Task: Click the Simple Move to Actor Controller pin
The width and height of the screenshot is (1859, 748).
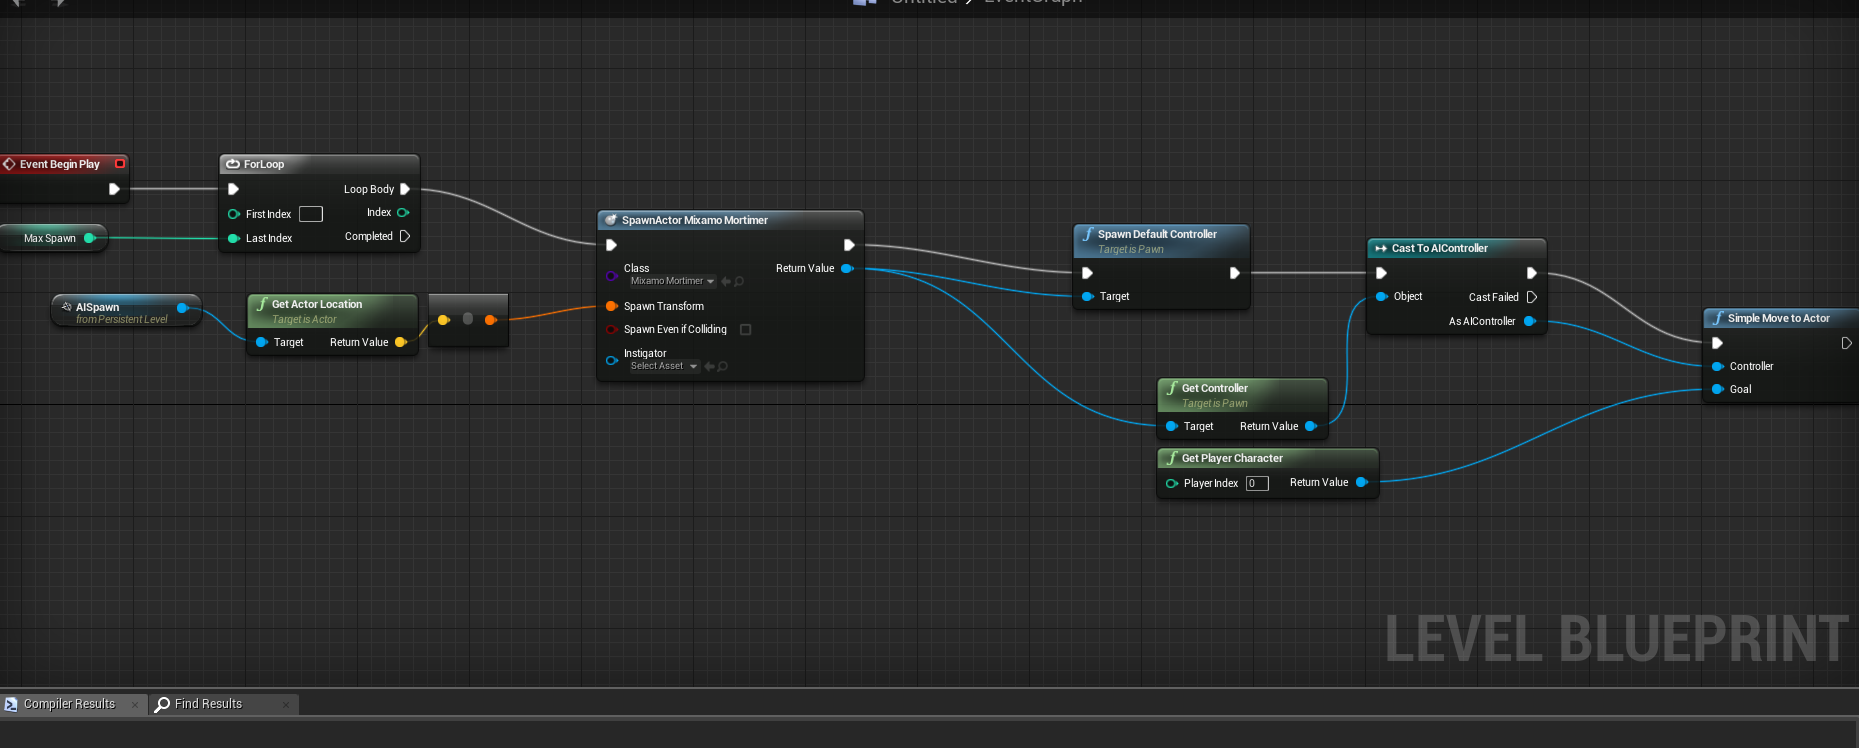Action: tap(1717, 366)
